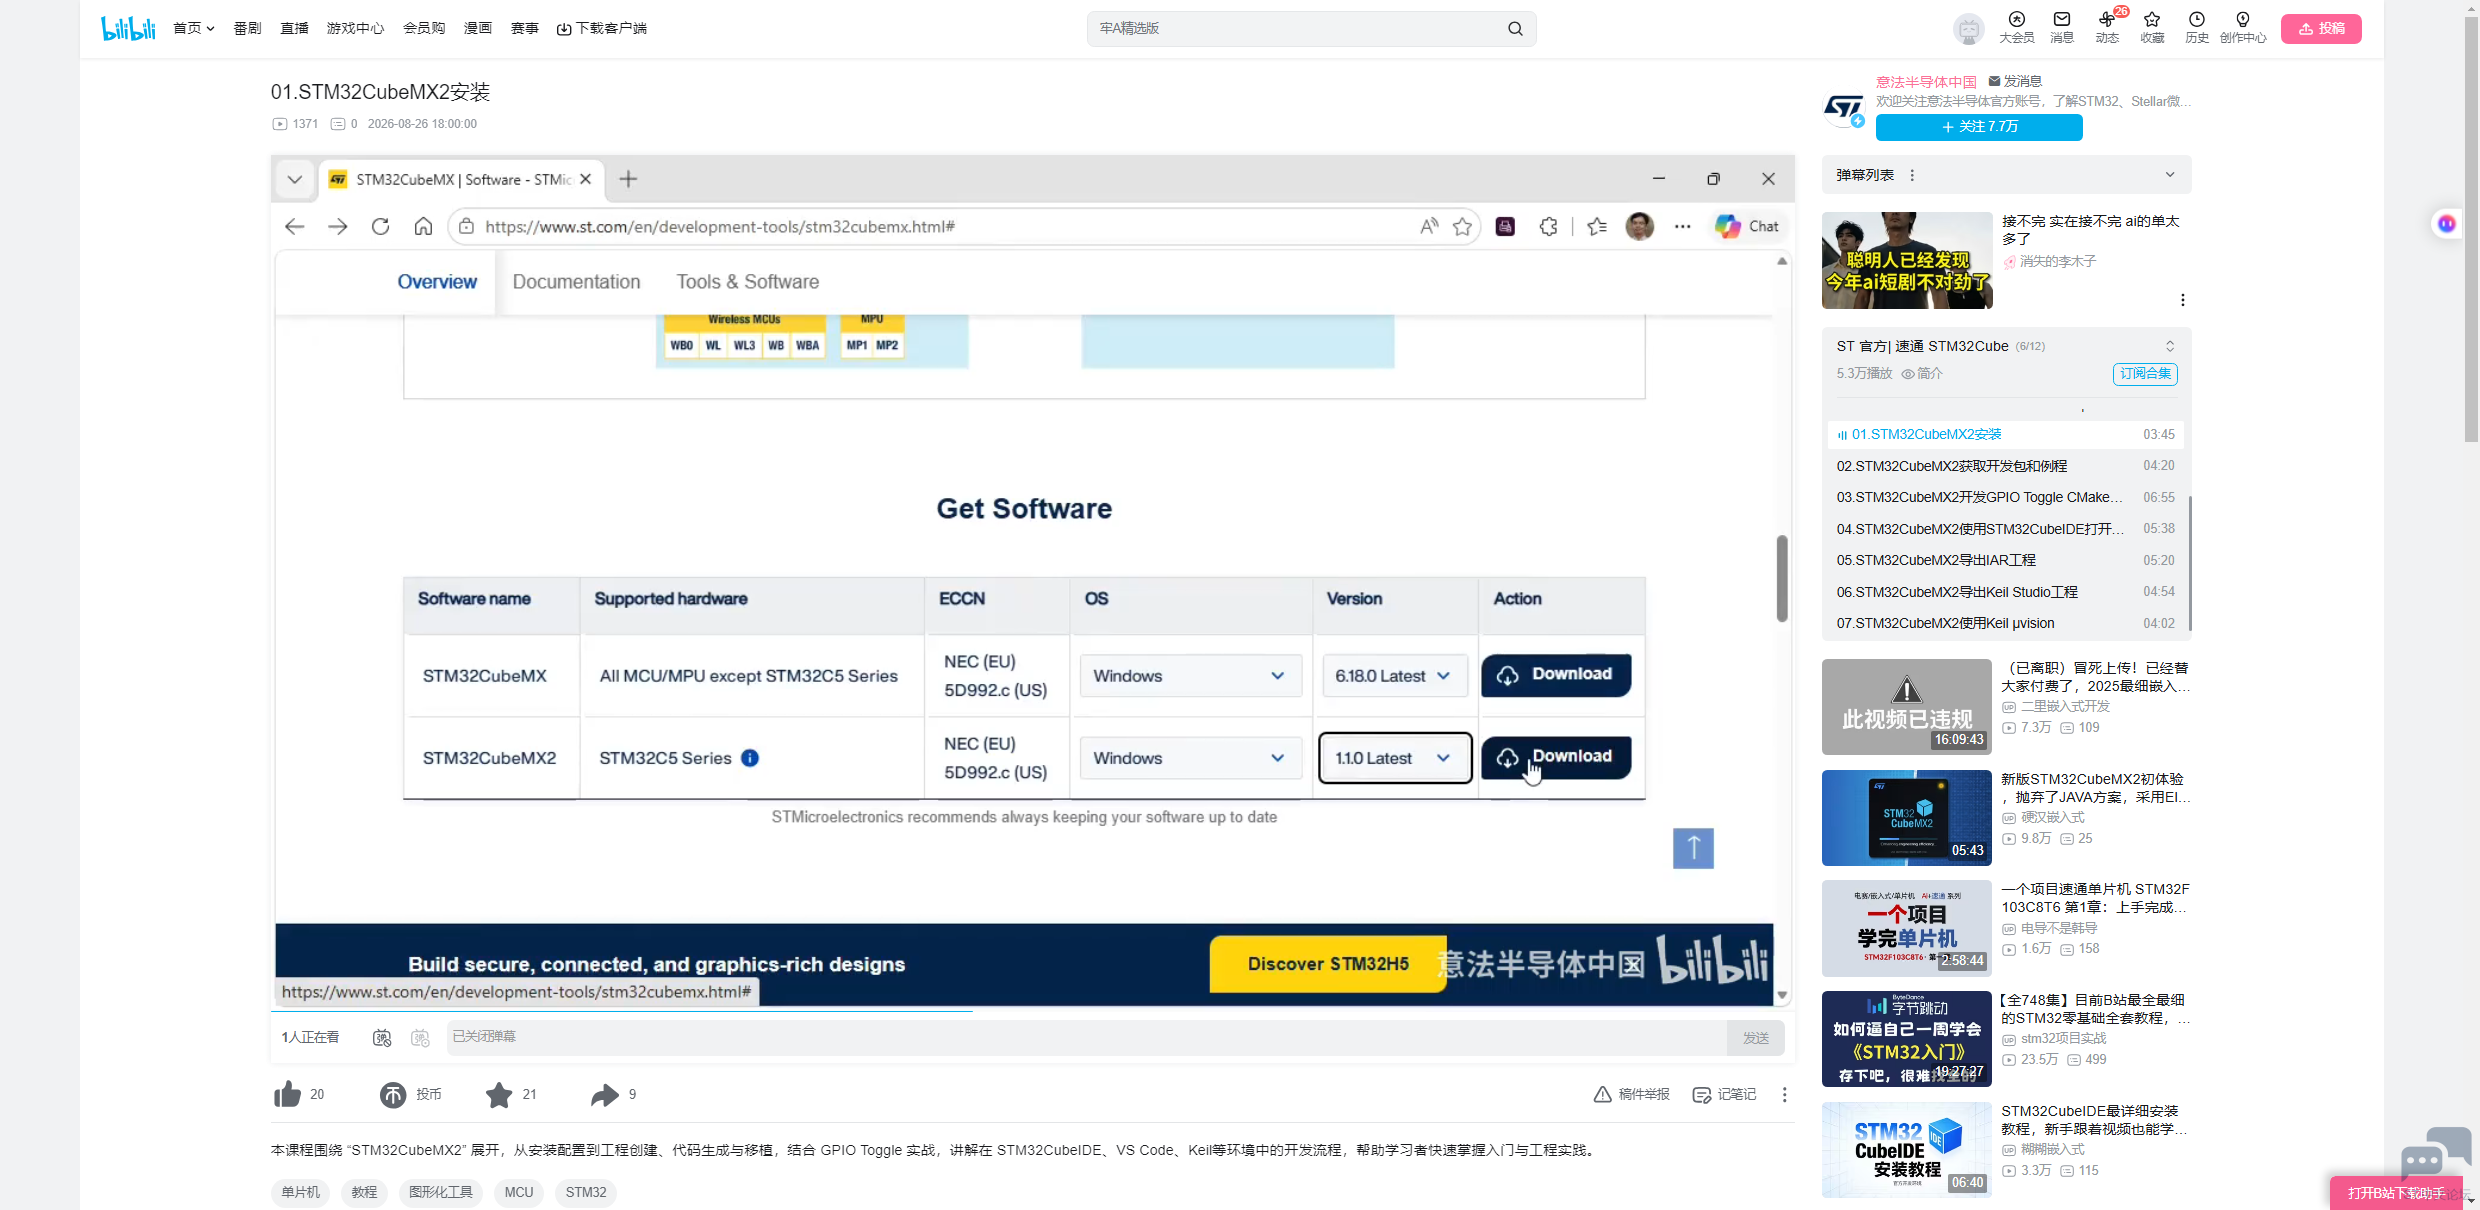Open the 历史 history icon

pyautogui.click(x=2196, y=27)
